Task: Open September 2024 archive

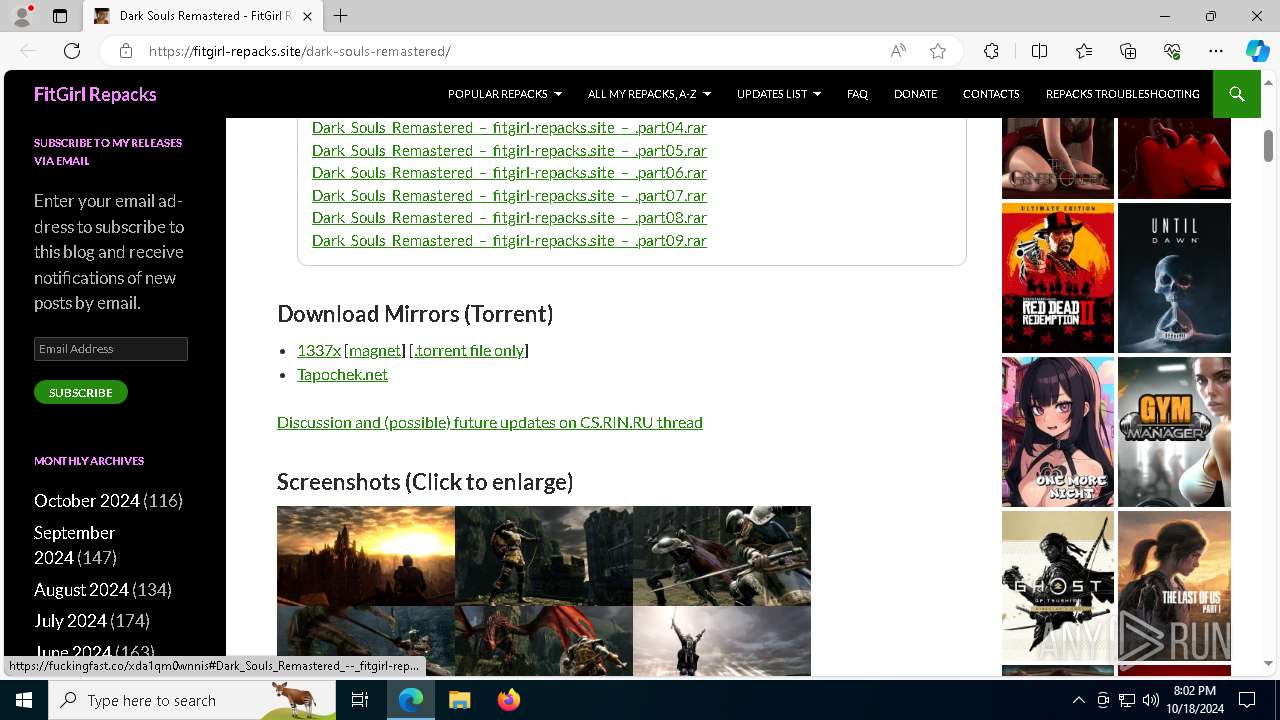Action: (x=74, y=545)
